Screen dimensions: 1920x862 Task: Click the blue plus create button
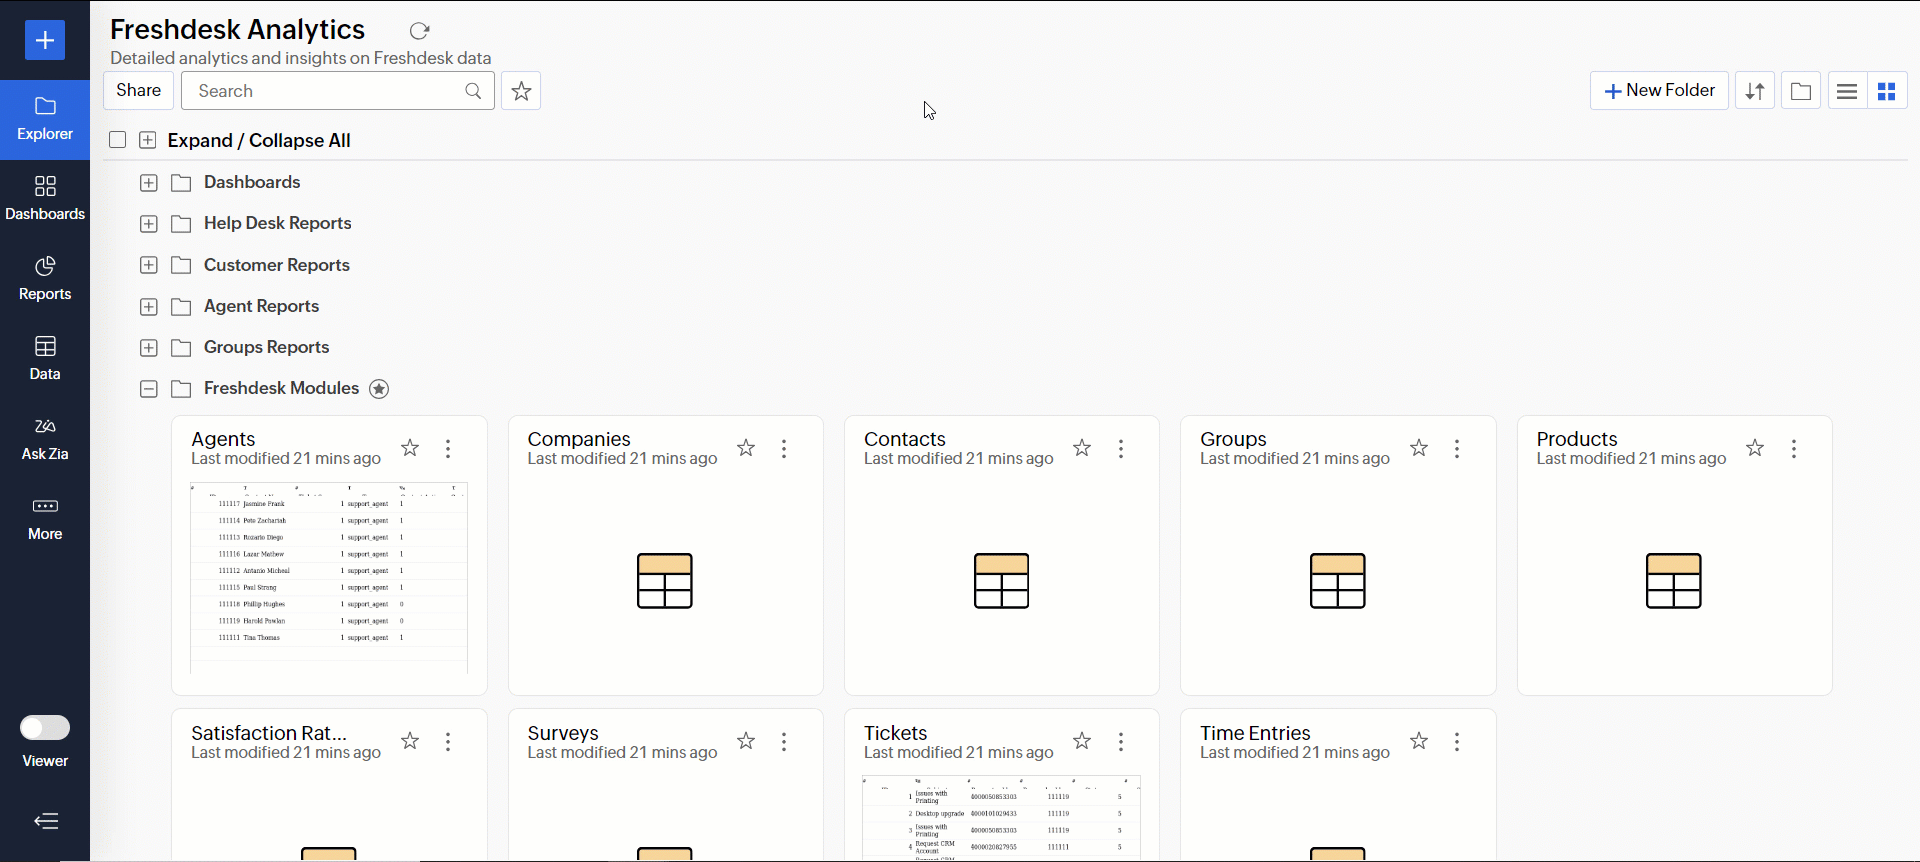click(x=45, y=40)
